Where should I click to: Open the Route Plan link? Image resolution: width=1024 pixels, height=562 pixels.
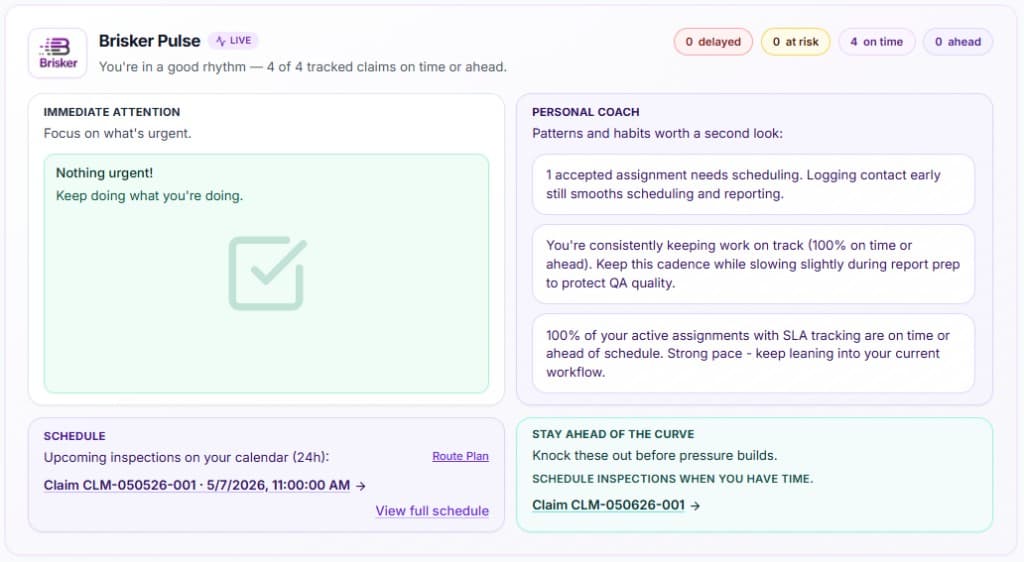click(x=460, y=456)
